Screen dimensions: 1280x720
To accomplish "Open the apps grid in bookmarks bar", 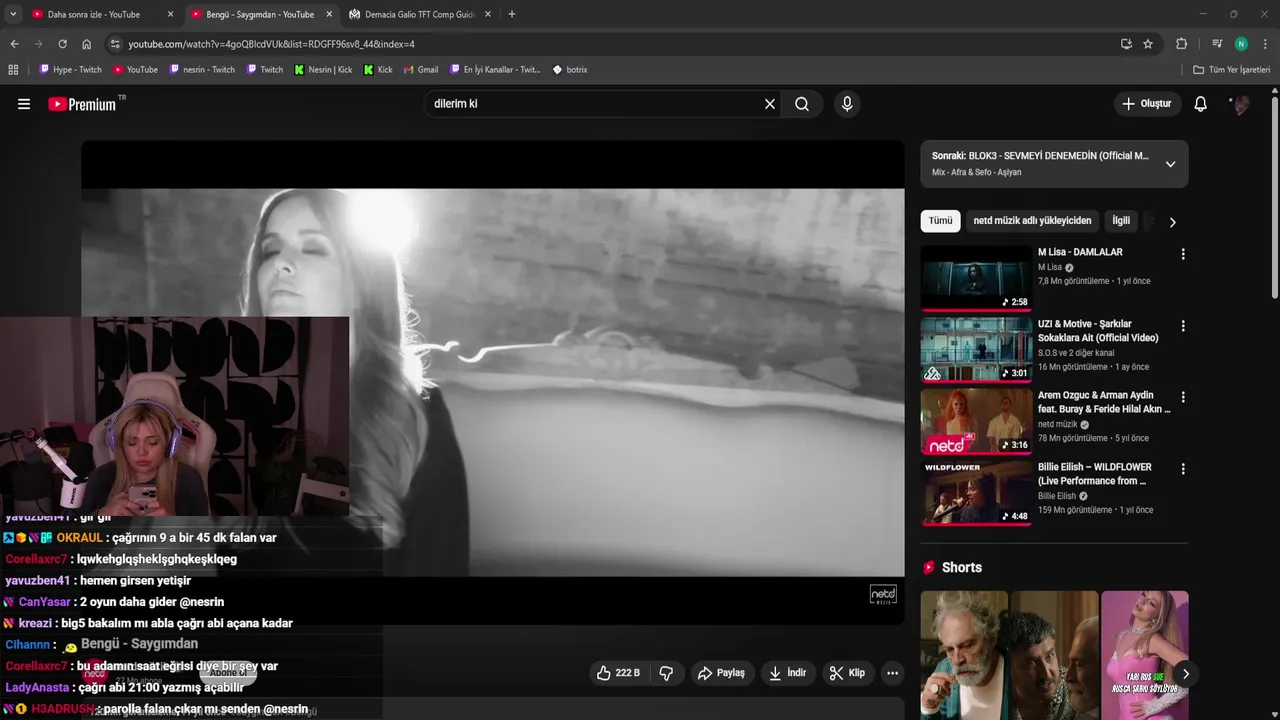I will pos(13,70).
